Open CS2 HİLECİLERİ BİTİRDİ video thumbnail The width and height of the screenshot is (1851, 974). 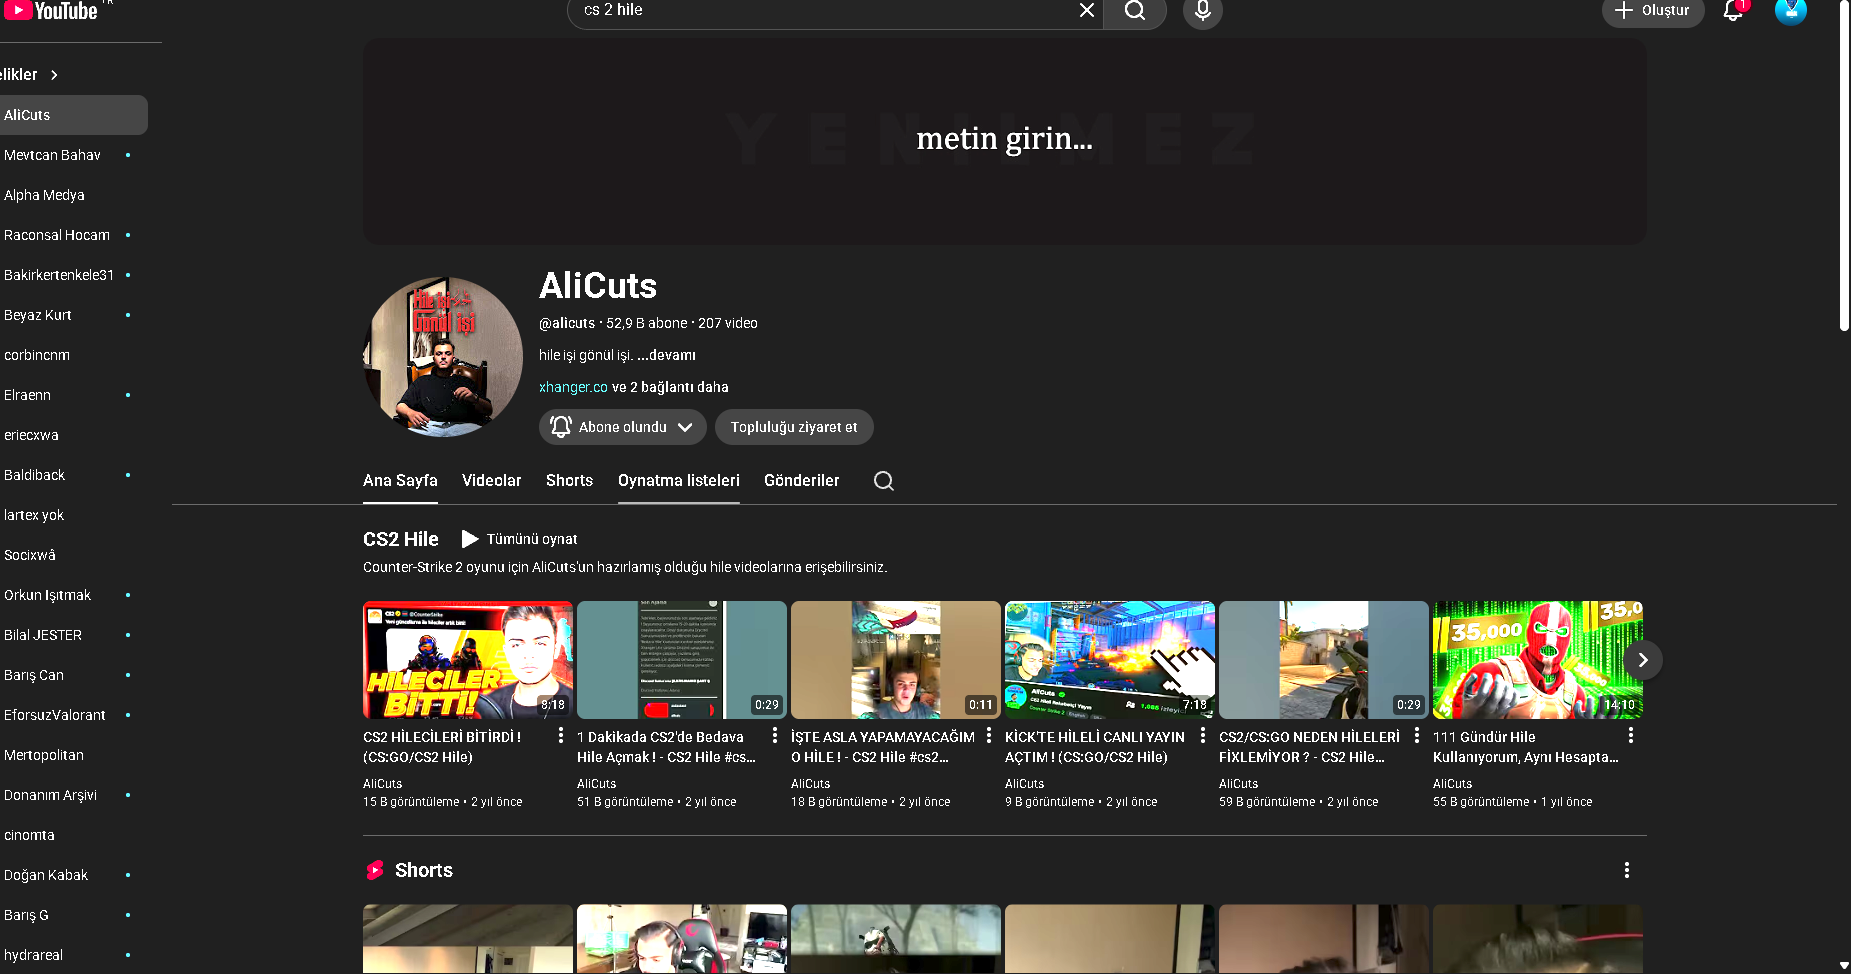point(468,660)
